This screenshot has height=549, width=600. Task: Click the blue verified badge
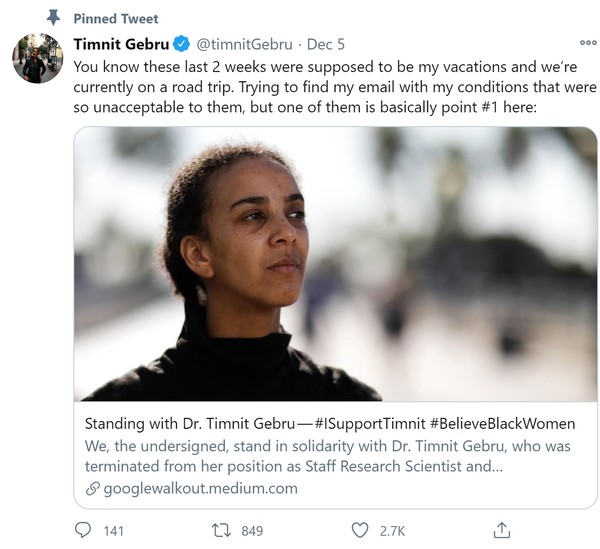coord(180,43)
